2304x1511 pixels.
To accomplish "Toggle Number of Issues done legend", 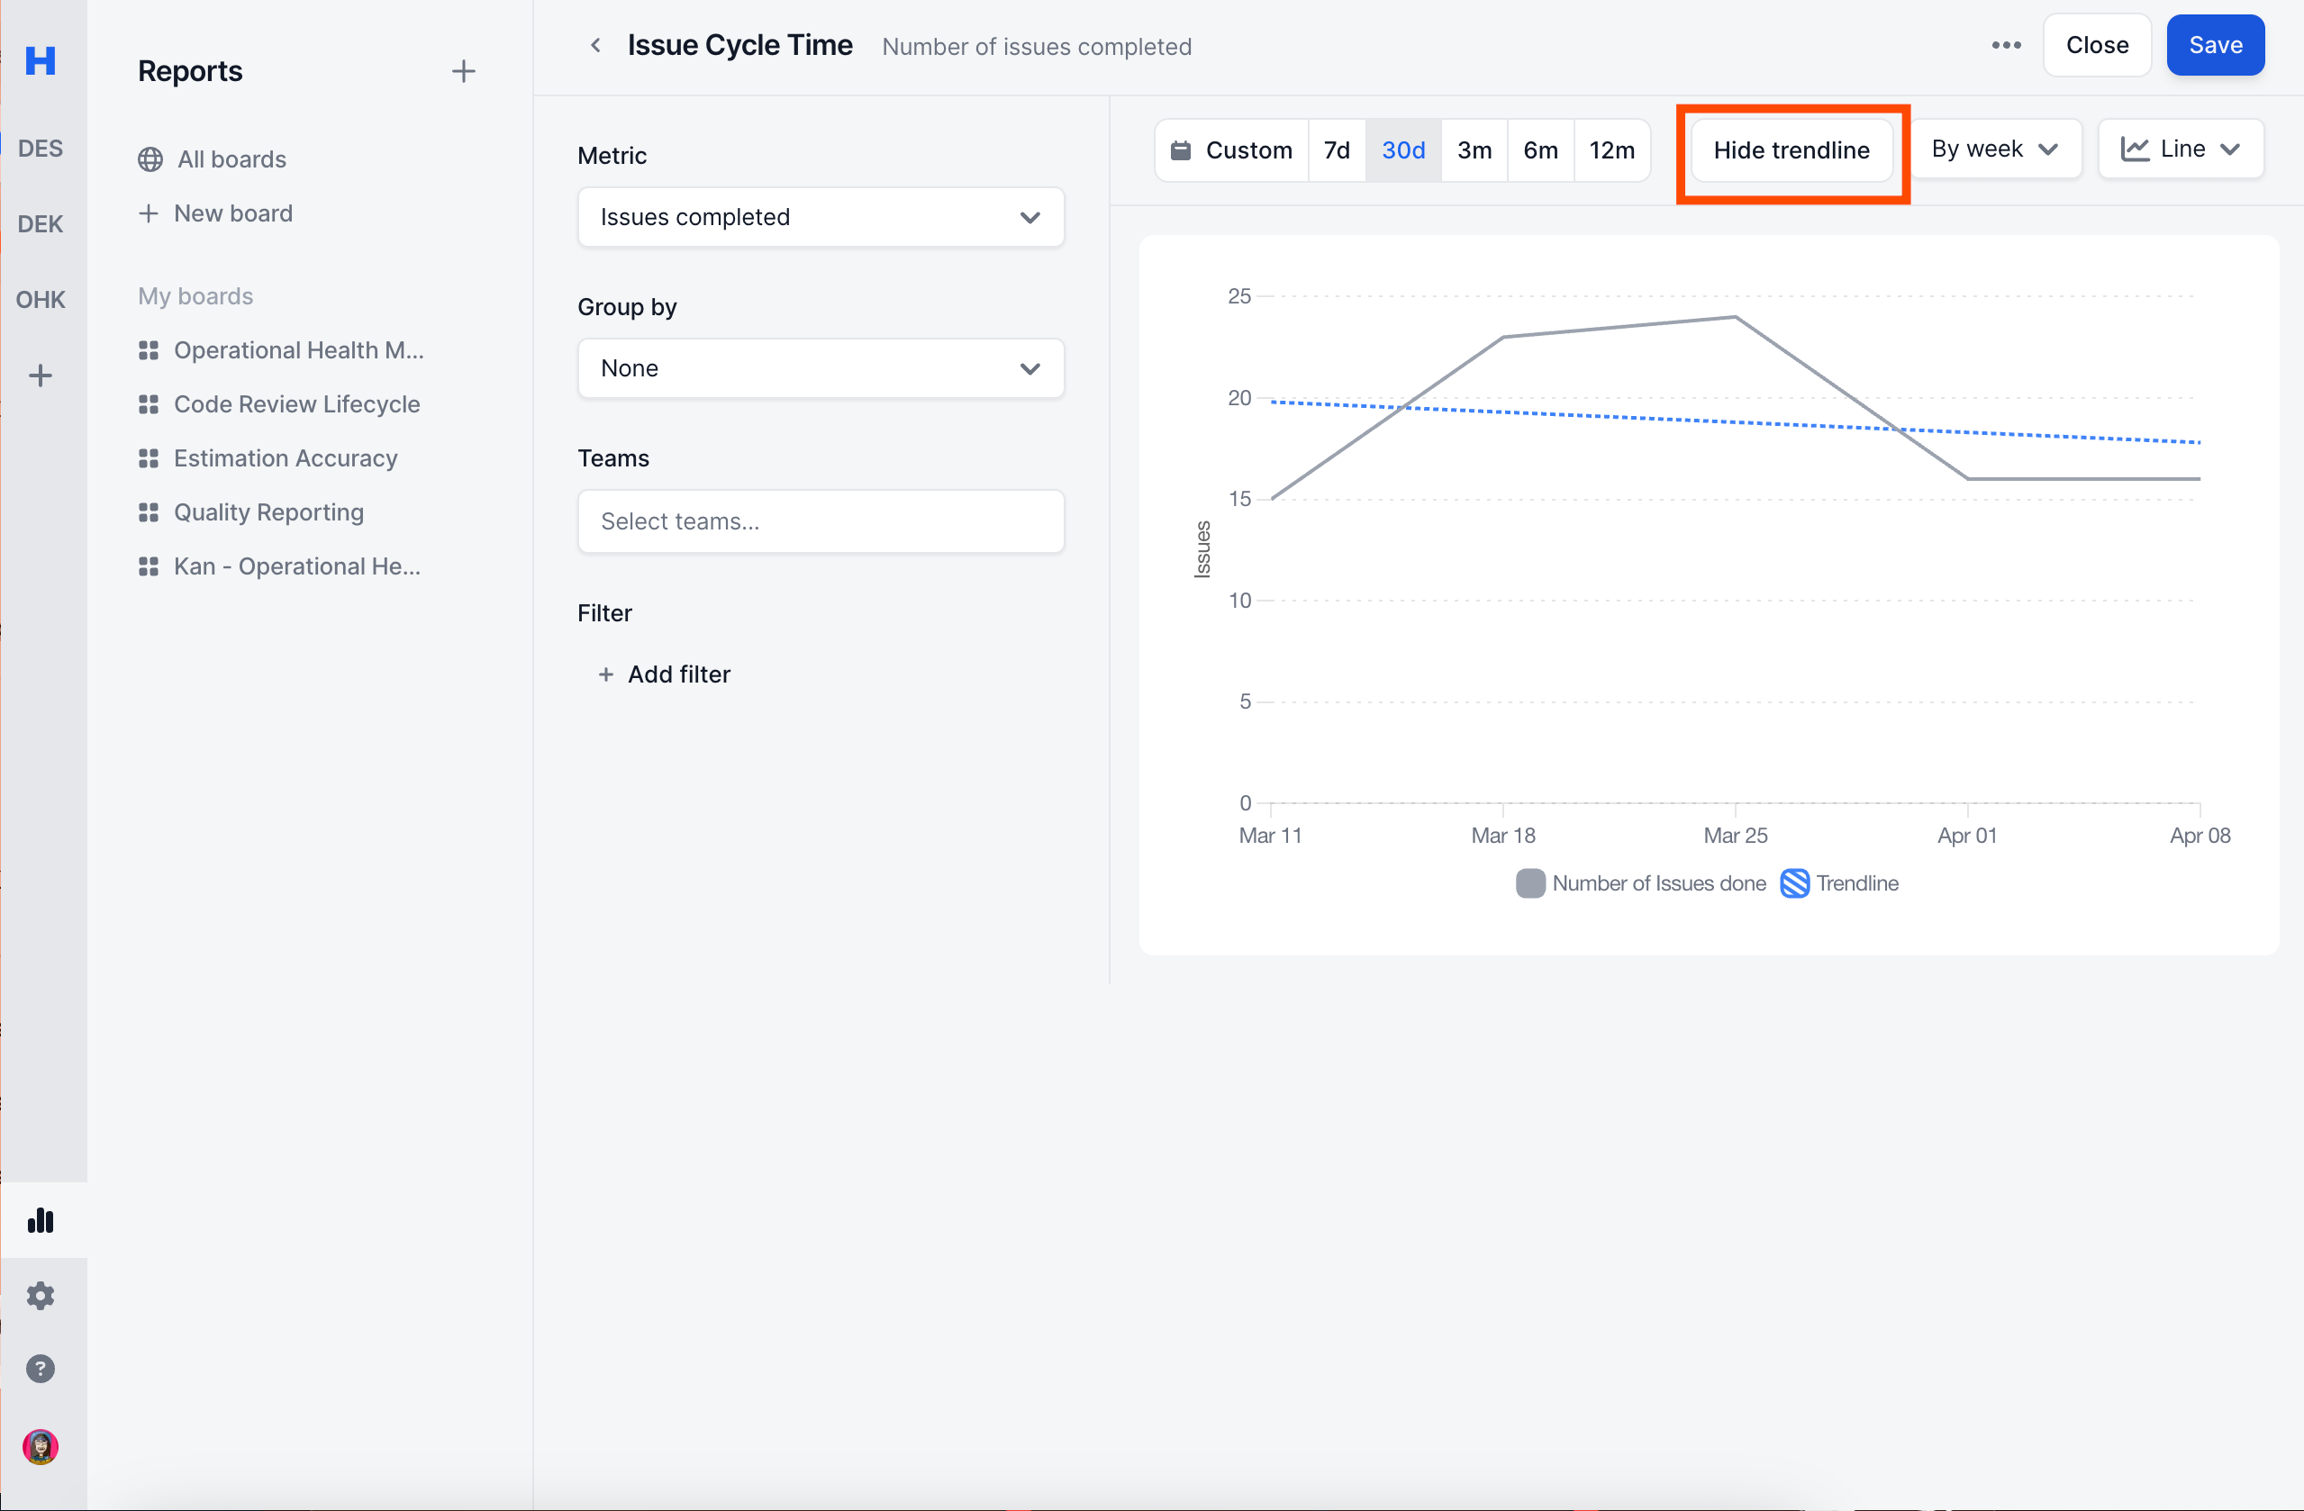I will tap(1640, 883).
